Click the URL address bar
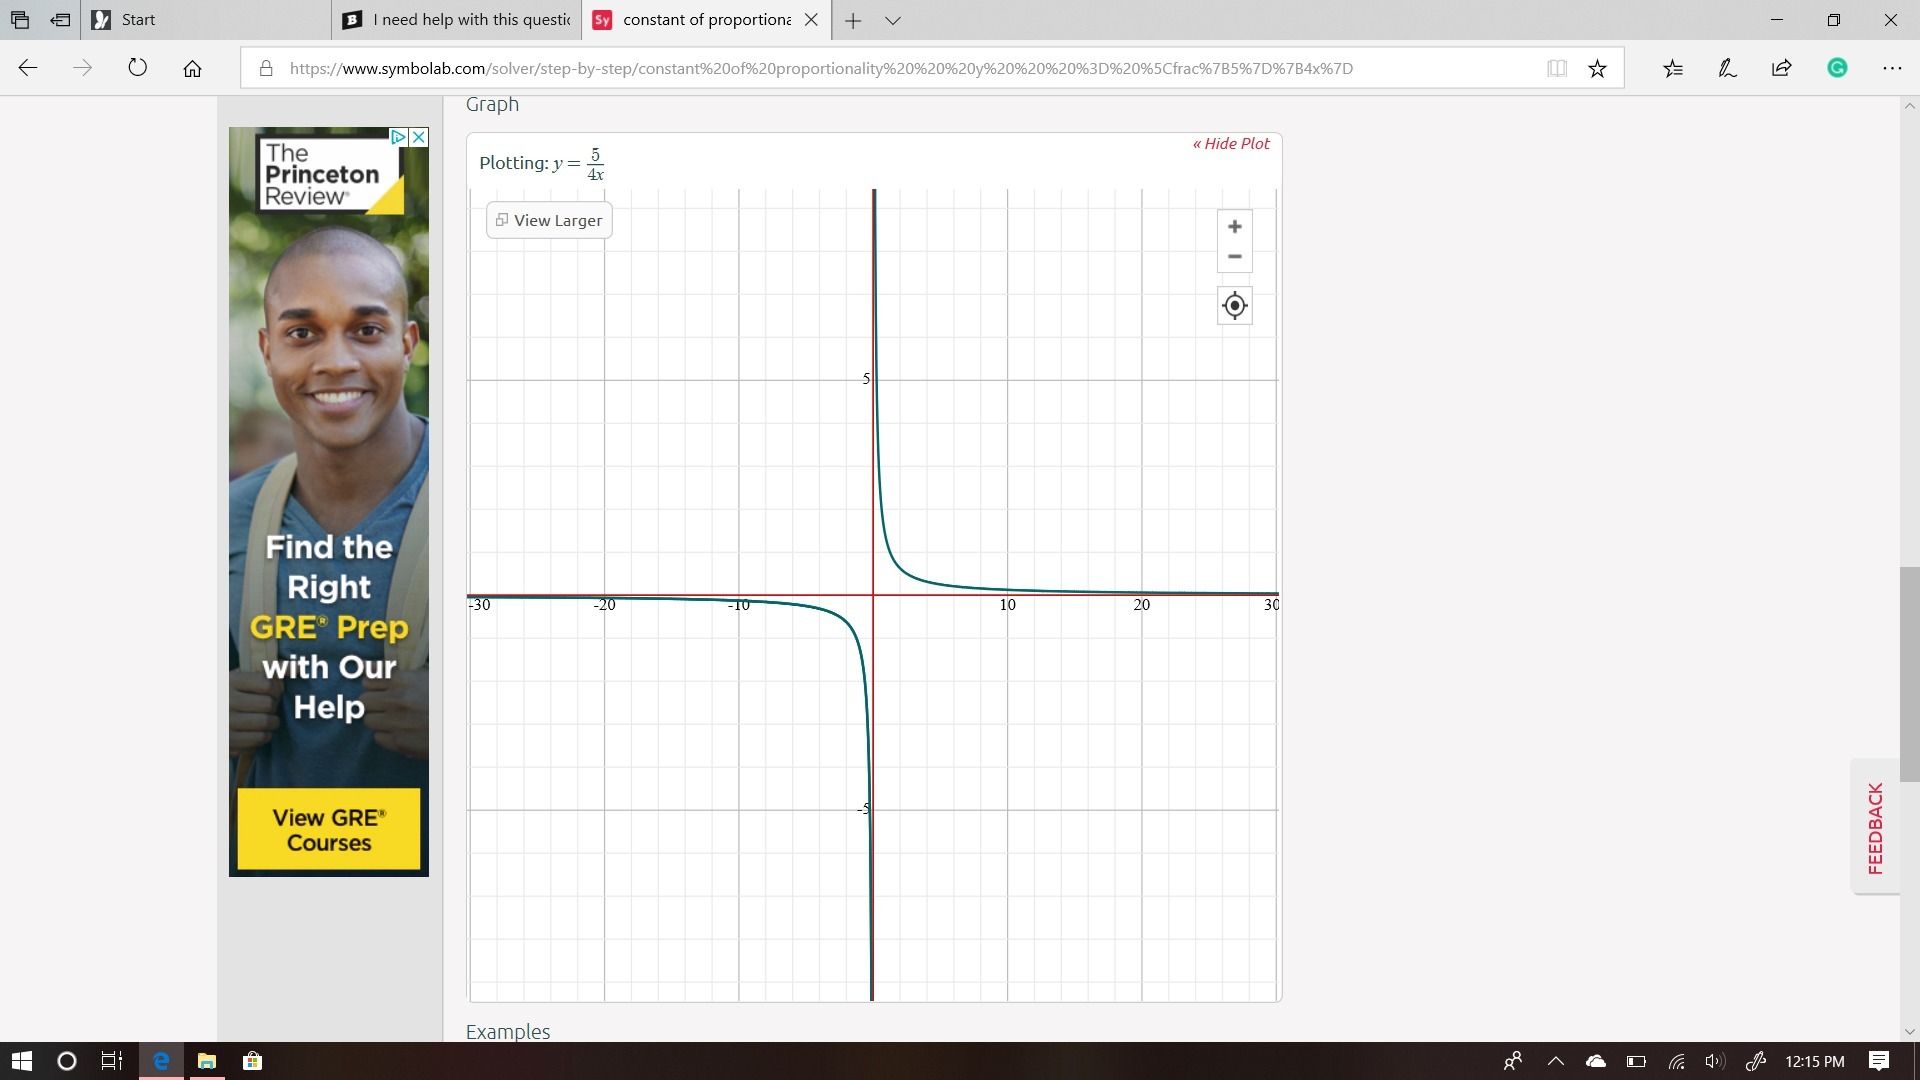Viewport: 1920px width, 1080px height. pyautogui.click(x=820, y=68)
